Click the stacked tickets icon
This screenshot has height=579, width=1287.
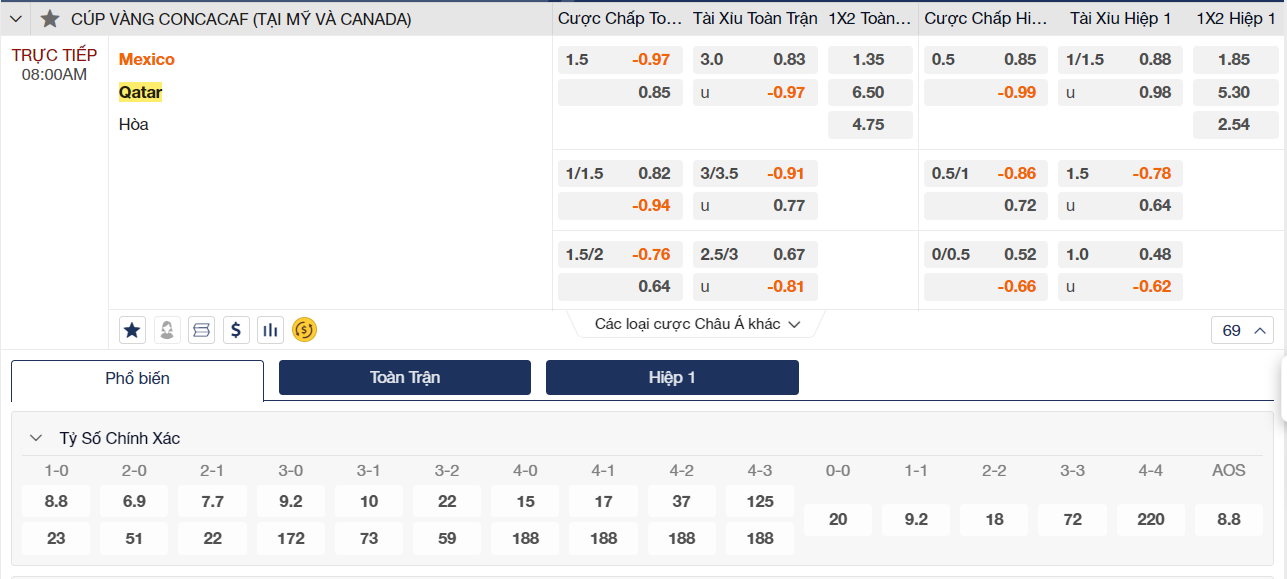[x=201, y=329]
